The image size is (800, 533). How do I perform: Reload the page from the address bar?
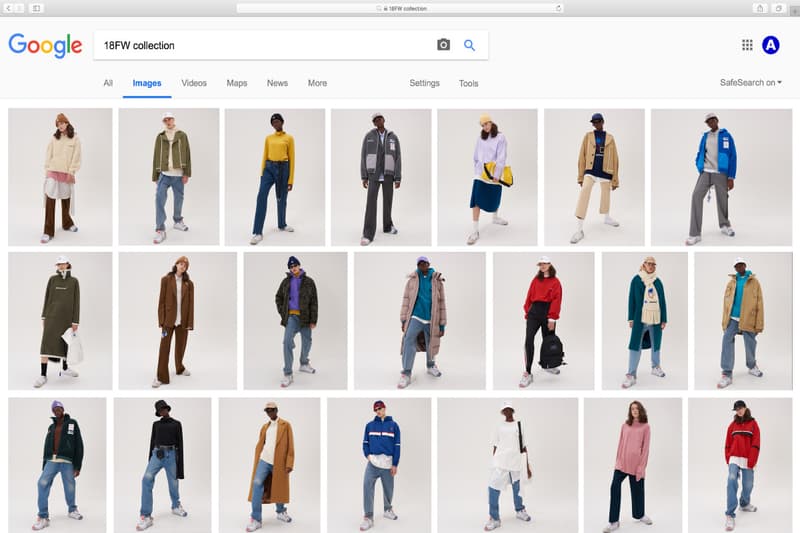(x=558, y=8)
